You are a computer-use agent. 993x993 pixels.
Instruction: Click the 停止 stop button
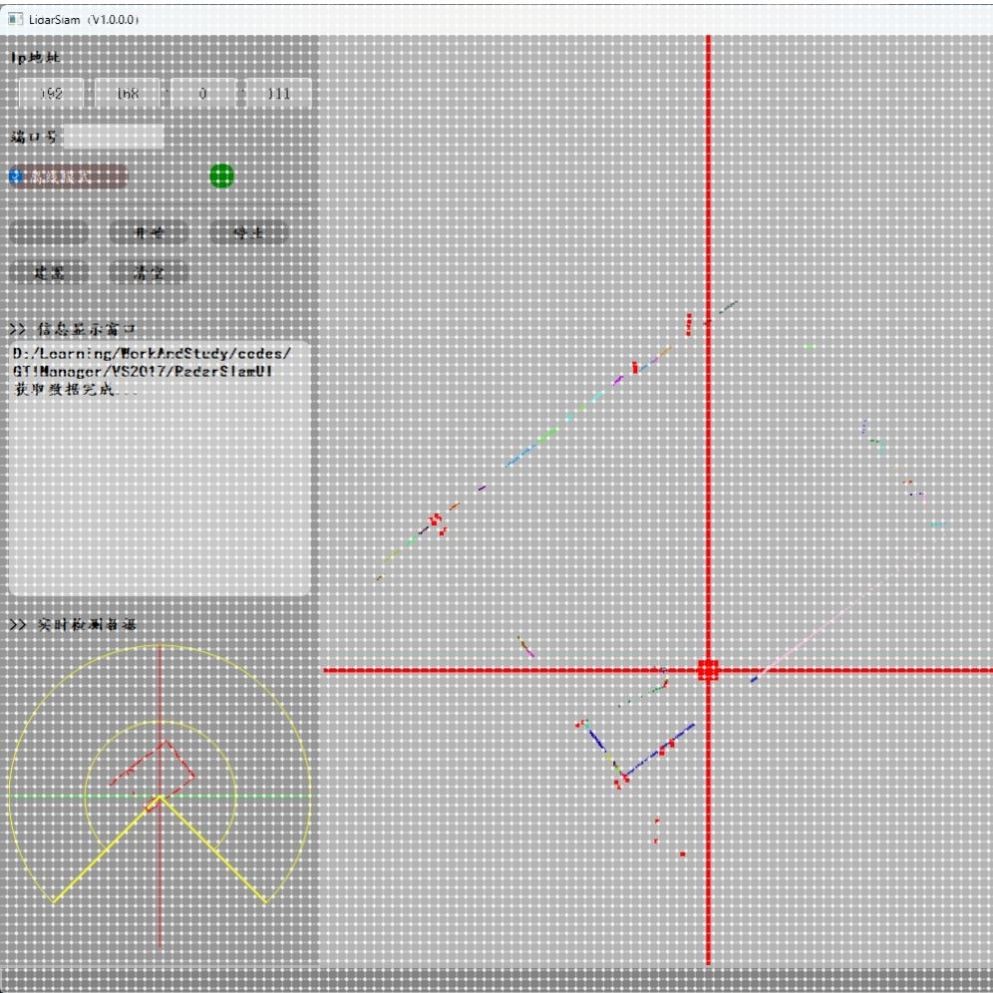click(x=249, y=232)
